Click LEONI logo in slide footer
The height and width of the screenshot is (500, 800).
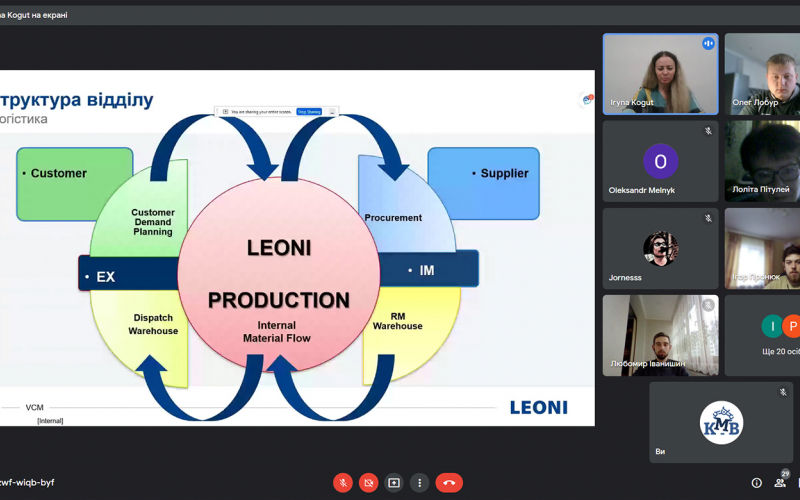click(539, 408)
